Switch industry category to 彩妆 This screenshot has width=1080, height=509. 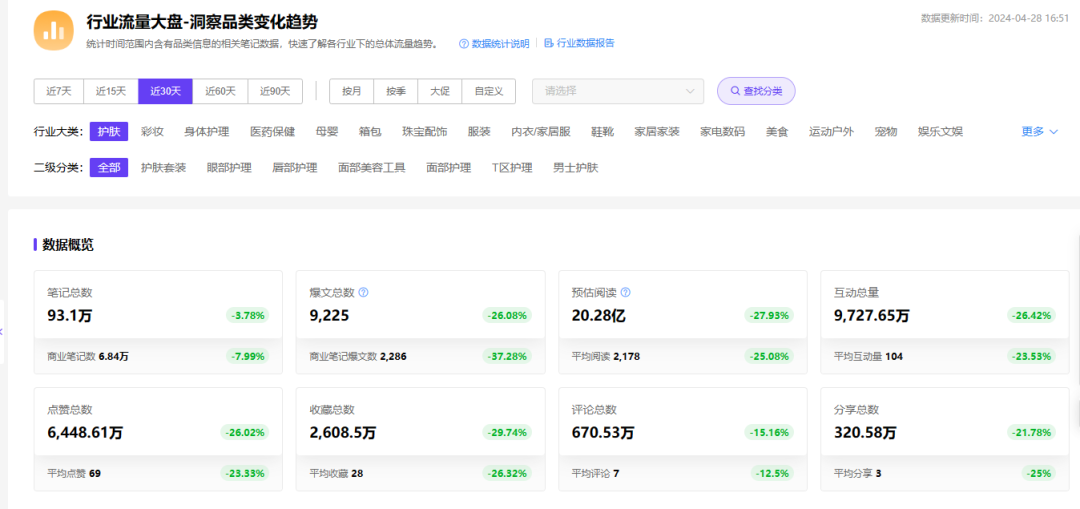(152, 132)
